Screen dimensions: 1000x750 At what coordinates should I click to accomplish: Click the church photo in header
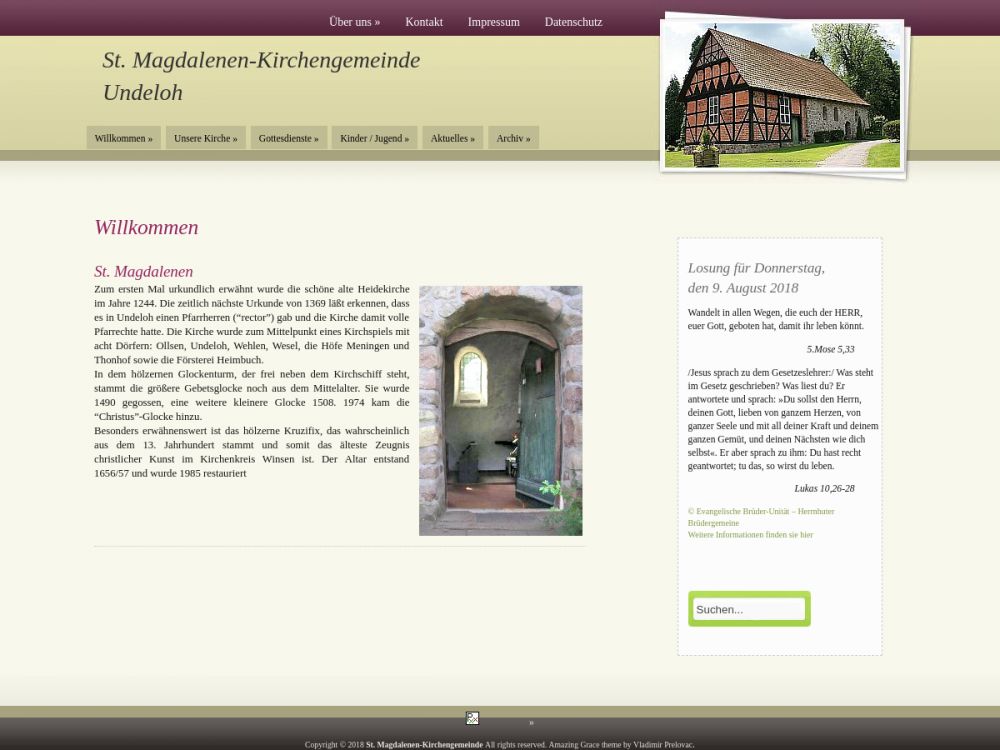pos(782,95)
